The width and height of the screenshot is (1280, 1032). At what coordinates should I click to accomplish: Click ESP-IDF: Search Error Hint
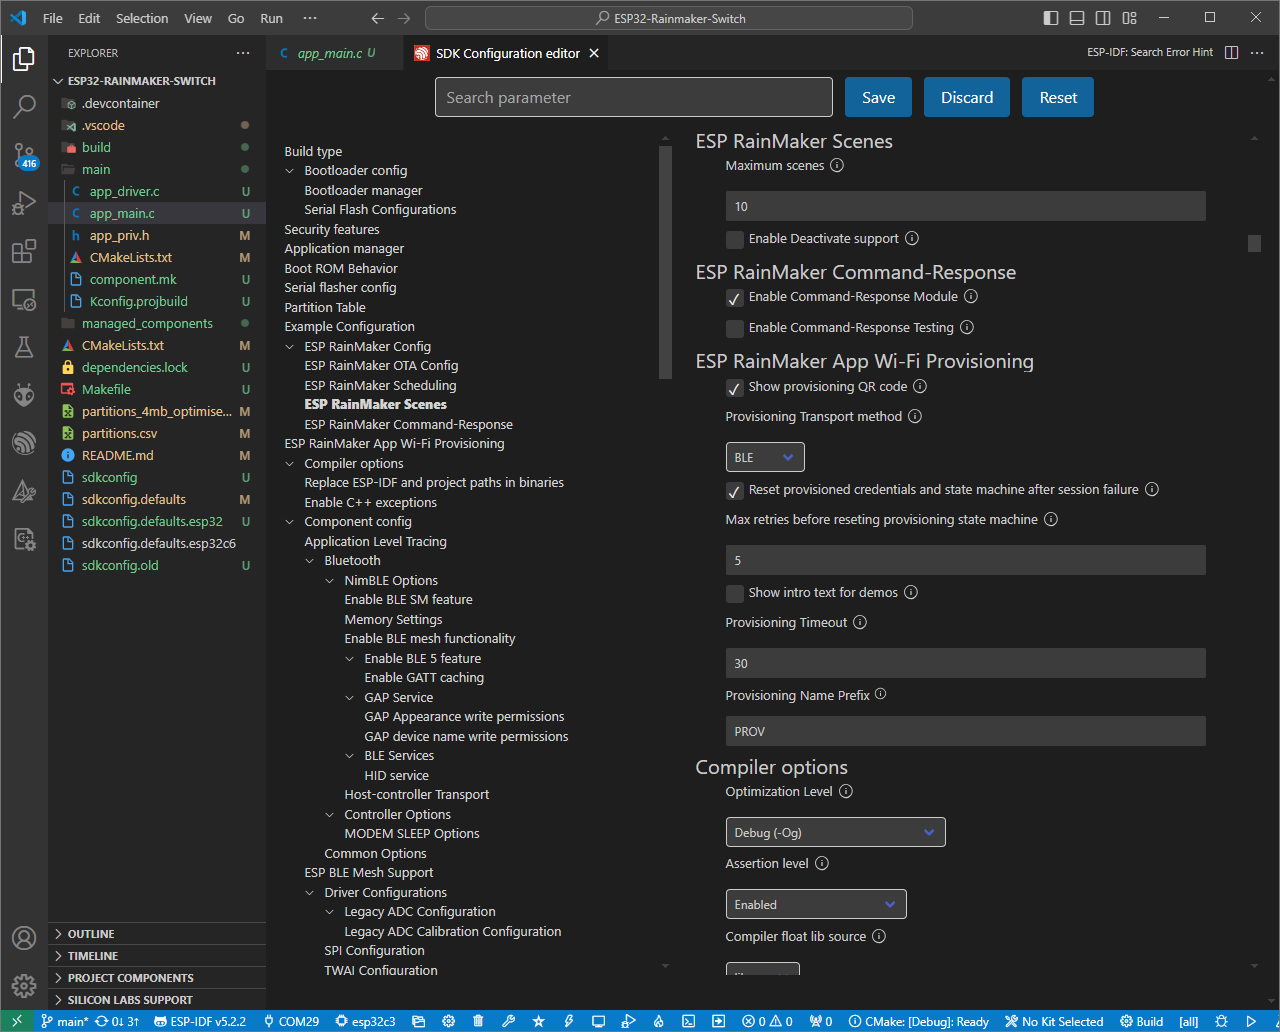[1150, 53]
